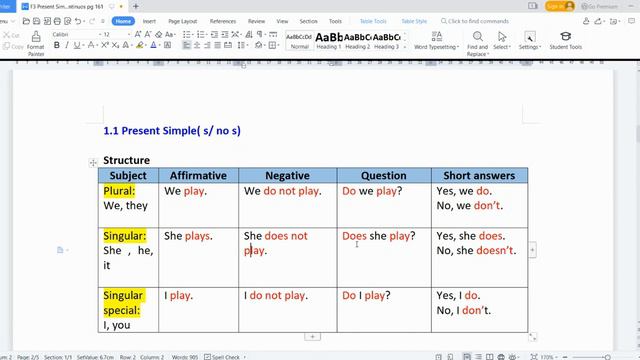Increase indent of the paragraph
This screenshot has height=360, width=640.
coord(224,34)
